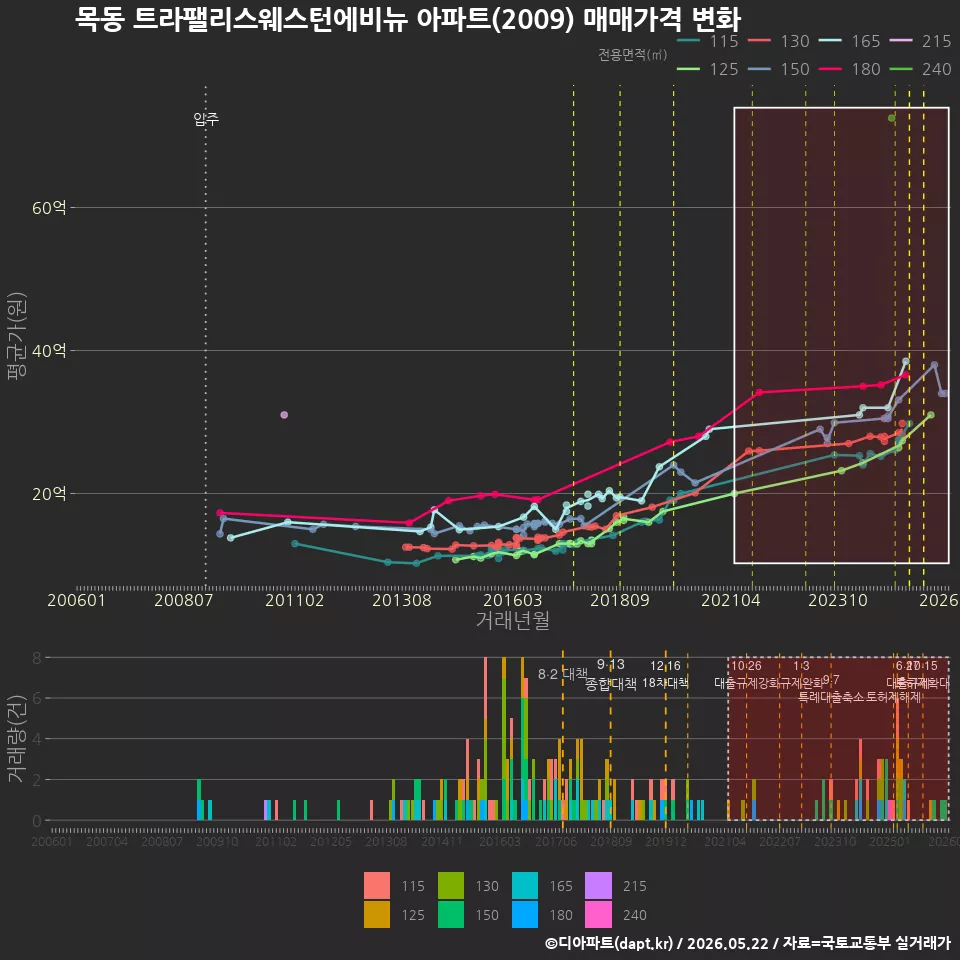960x960 pixels.
Task: Click the 125 line legend entry
Action: 708,69
